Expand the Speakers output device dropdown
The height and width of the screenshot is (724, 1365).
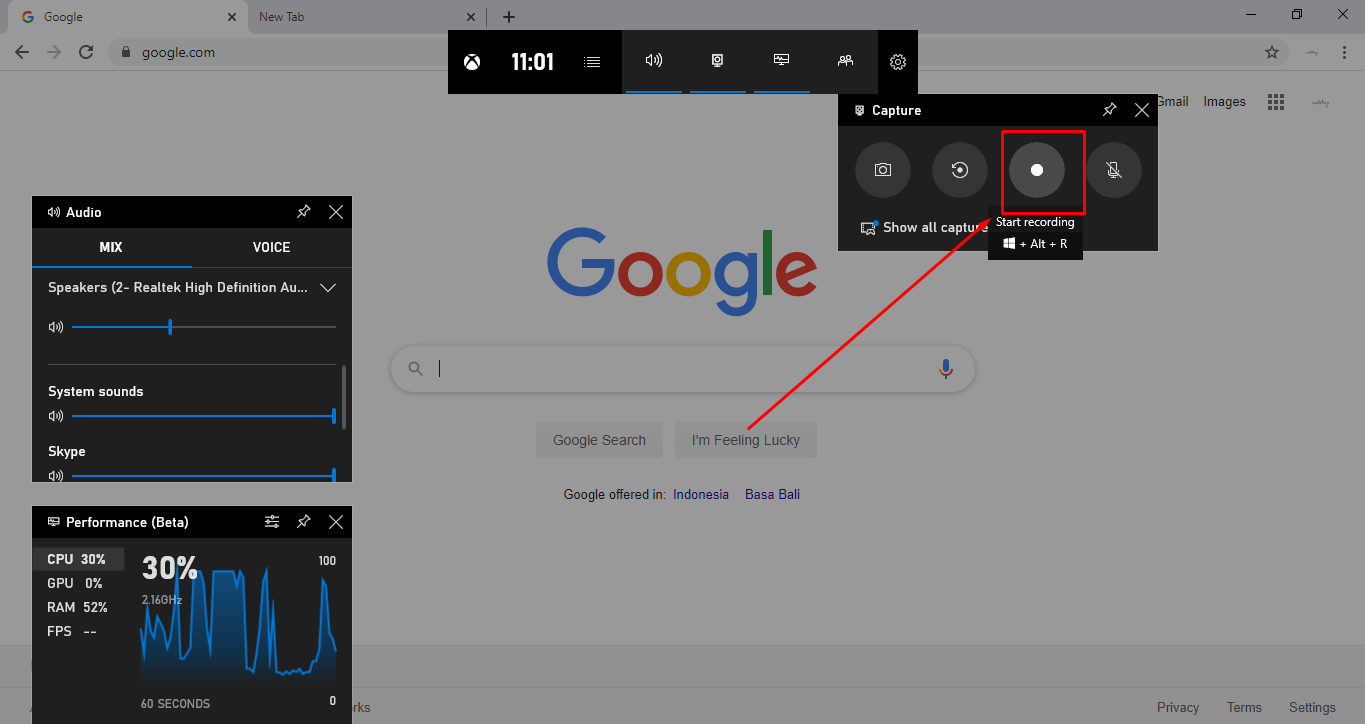point(328,287)
